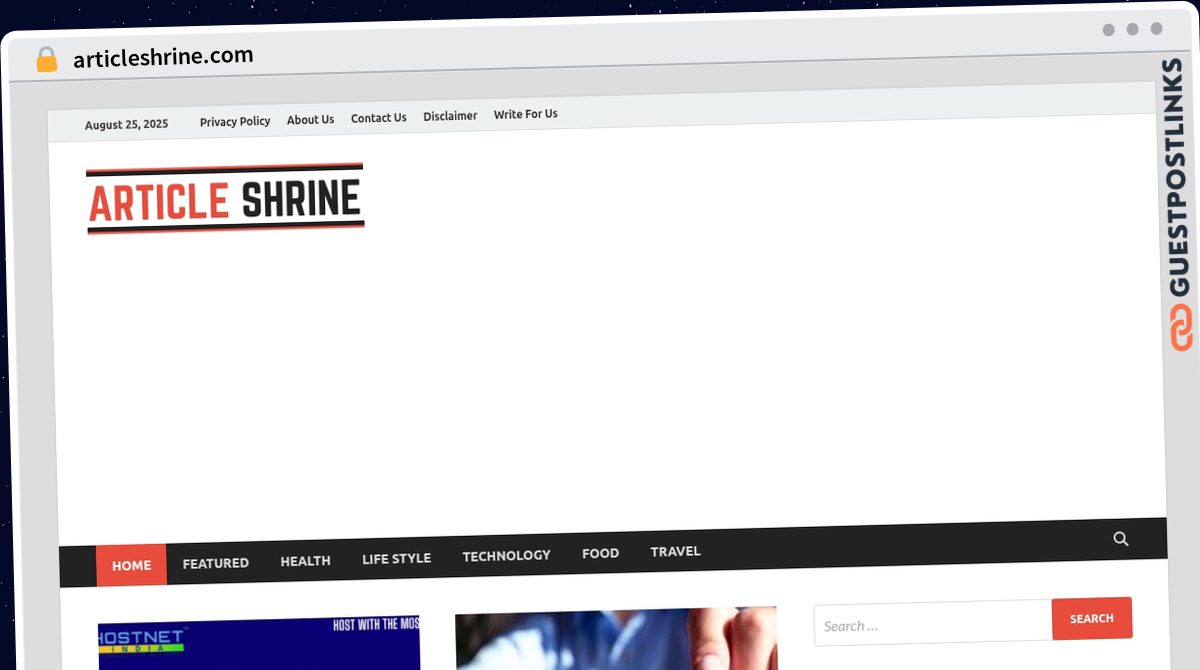The image size is (1200, 670).
Task: Browse the Health category
Action: [305, 561]
